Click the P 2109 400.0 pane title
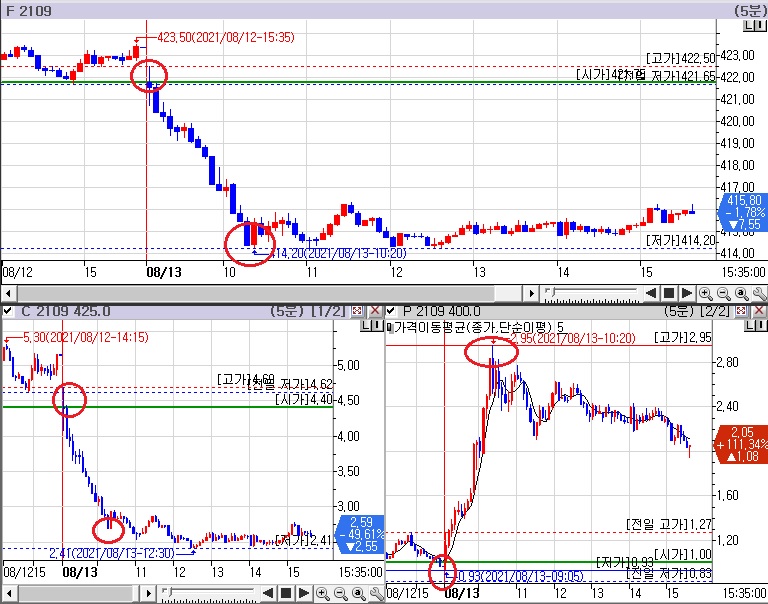Viewport: 768px width, 604px height. (x=442, y=311)
